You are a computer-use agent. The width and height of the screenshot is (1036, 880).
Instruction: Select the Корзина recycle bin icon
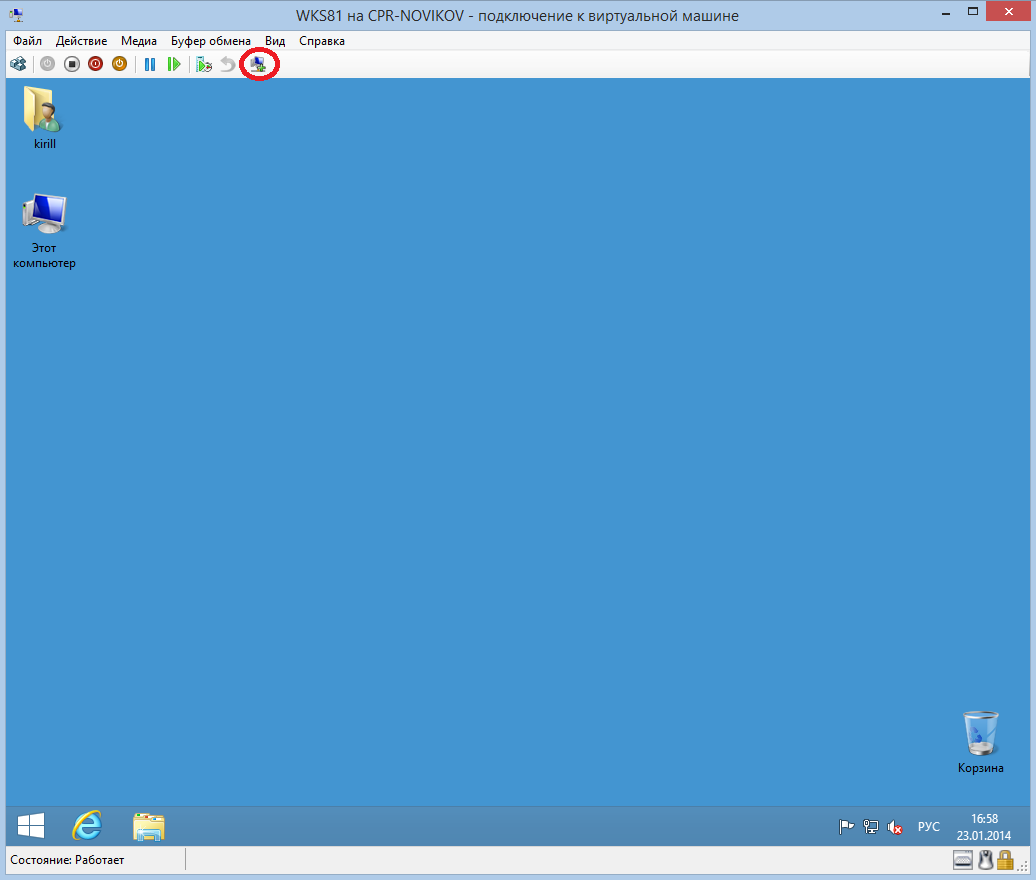(x=980, y=734)
